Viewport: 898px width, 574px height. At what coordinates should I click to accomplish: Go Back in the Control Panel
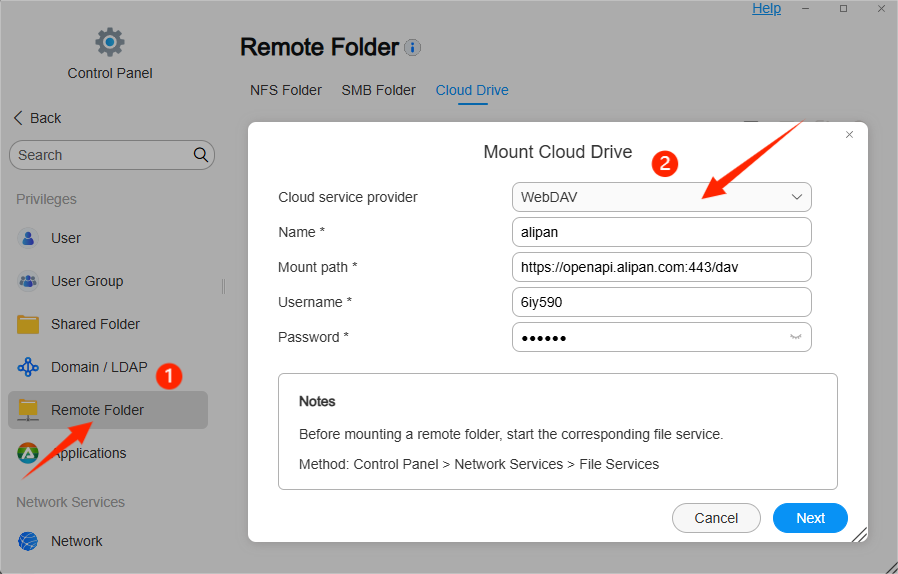pyautogui.click(x=37, y=118)
